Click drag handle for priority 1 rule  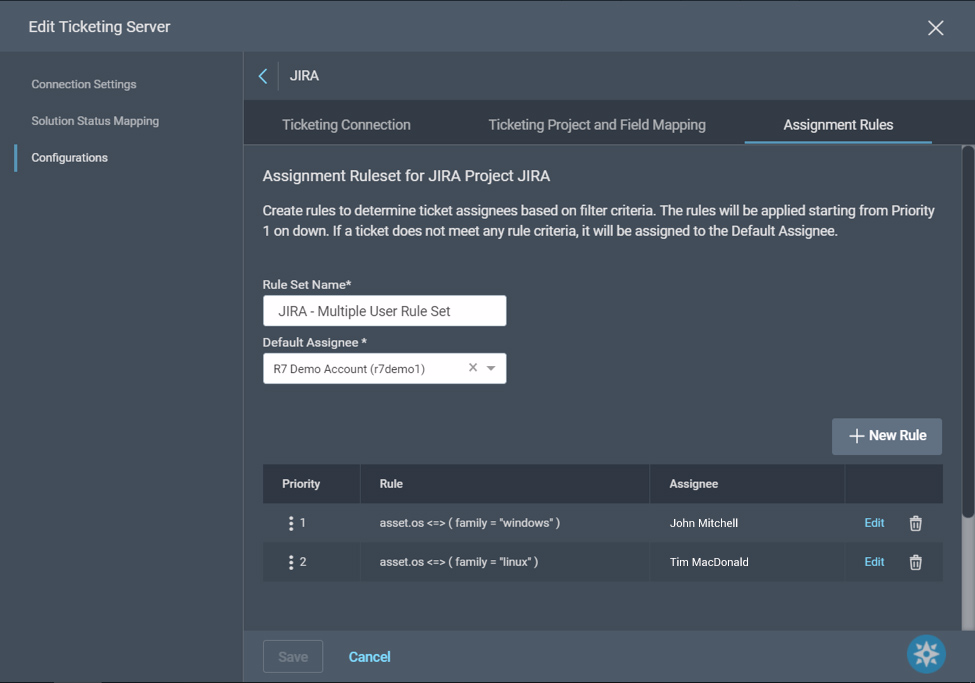coord(291,523)
